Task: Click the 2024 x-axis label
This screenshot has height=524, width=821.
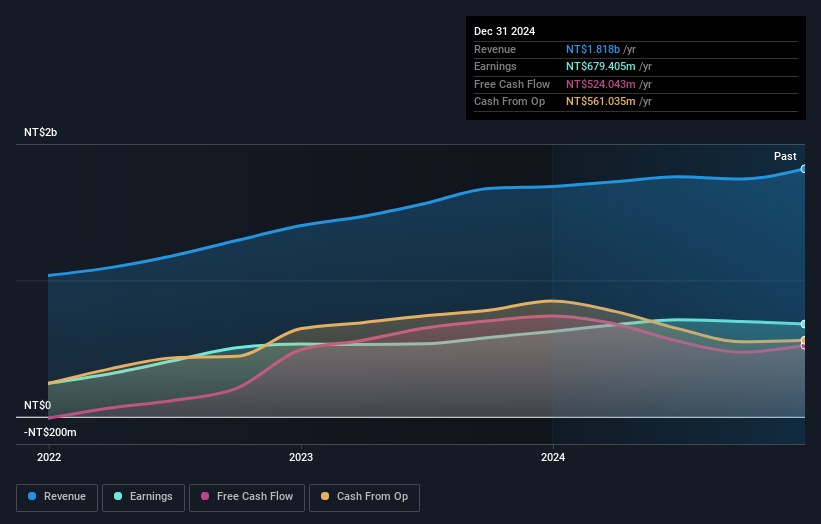Action: [553, 458]
